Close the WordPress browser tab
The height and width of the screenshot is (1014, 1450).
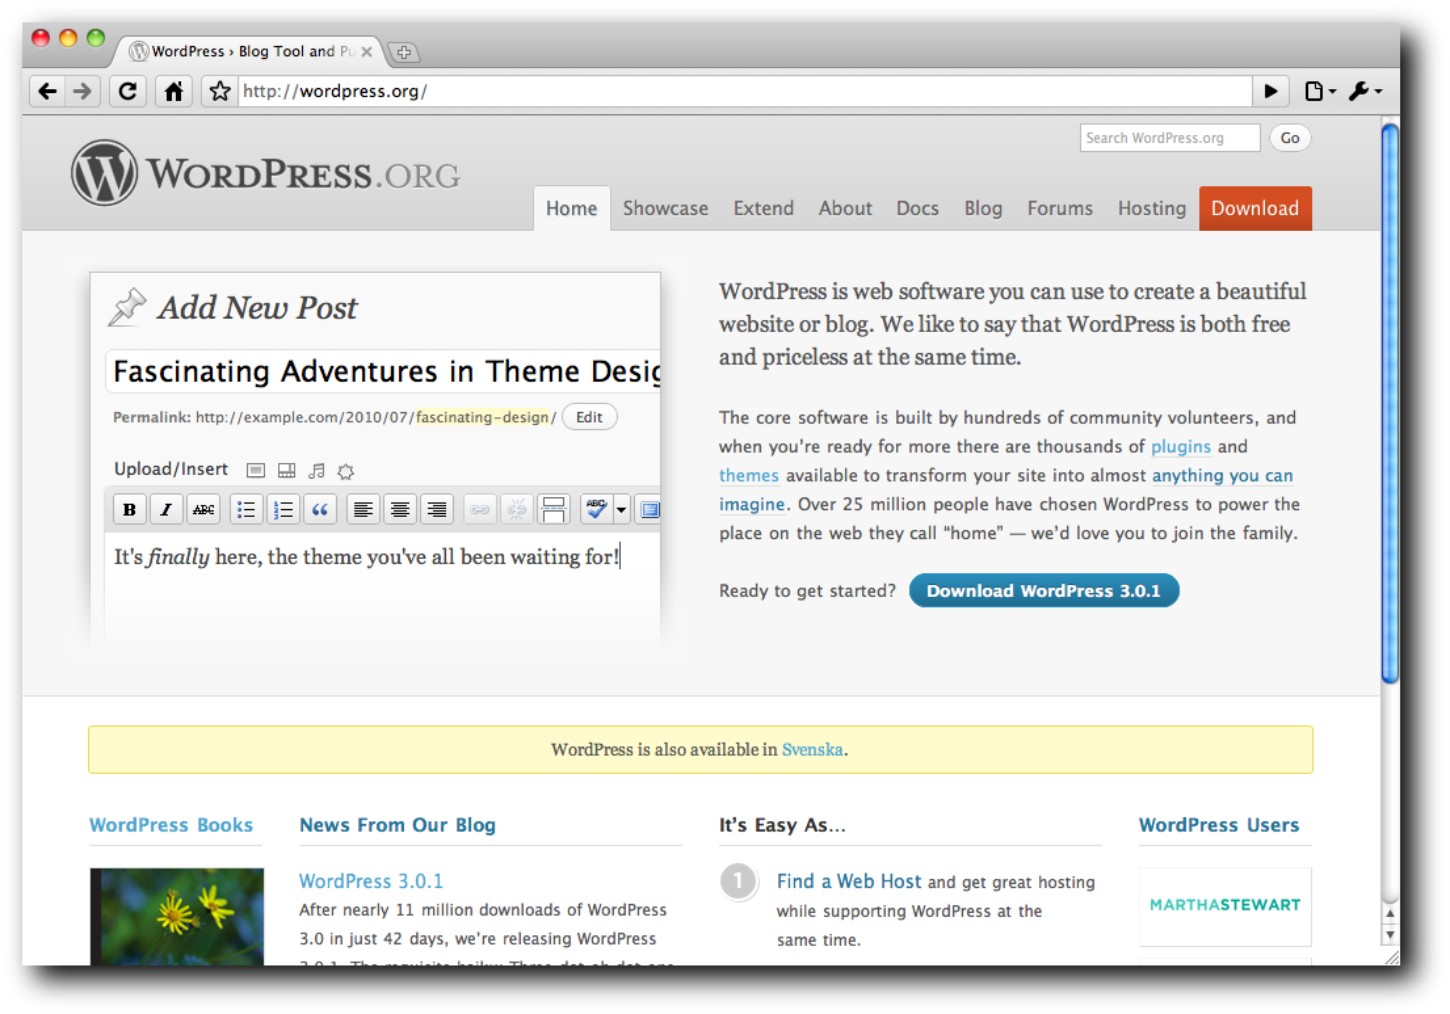tap(367, 51)
